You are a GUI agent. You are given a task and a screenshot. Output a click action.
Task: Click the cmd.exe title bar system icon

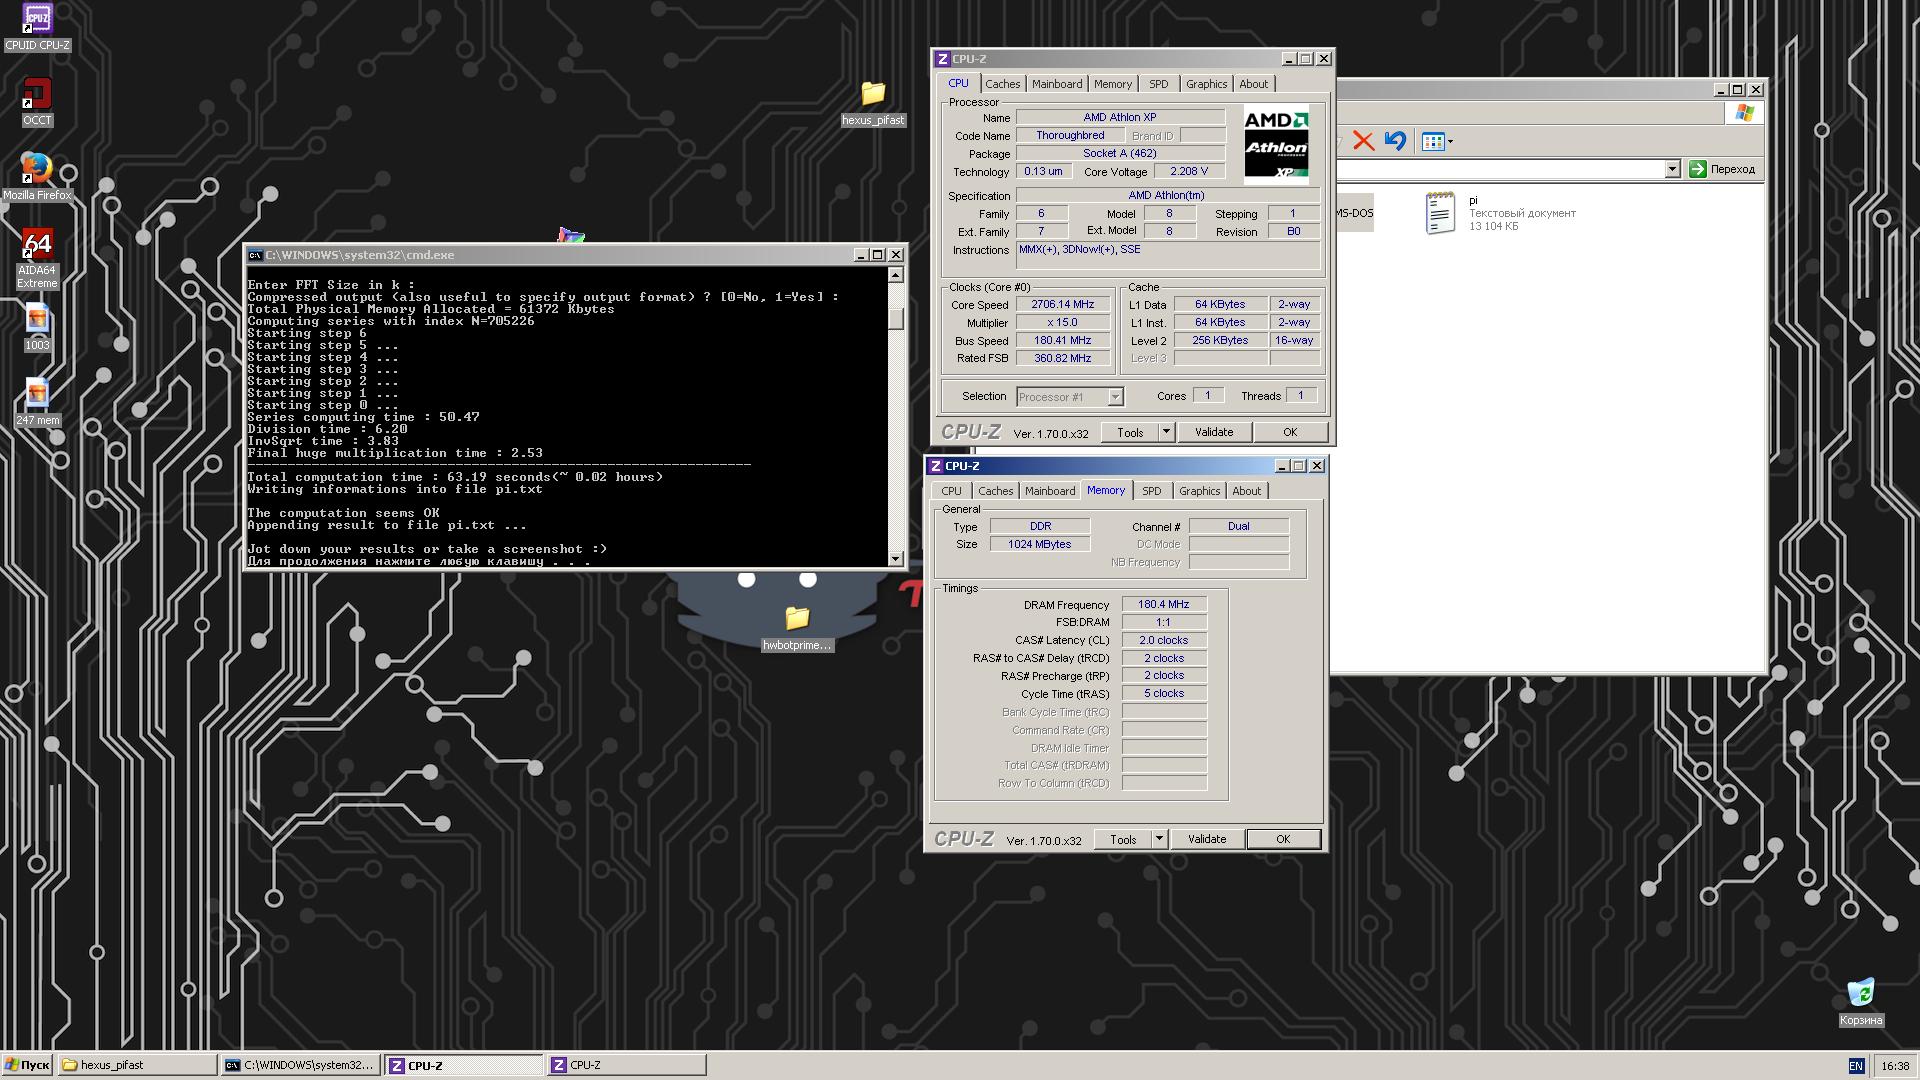click(255, 255)
